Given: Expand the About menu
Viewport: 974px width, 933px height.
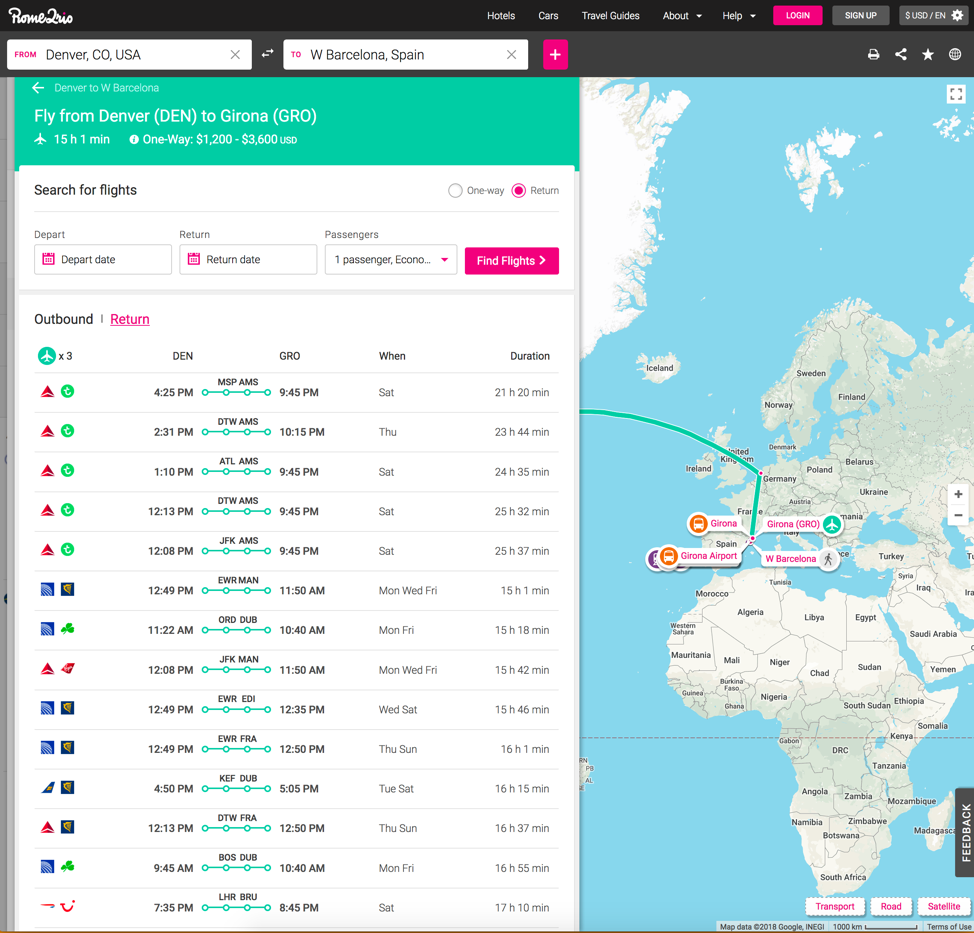Looking at the screenshot, I should coord(682,16).
